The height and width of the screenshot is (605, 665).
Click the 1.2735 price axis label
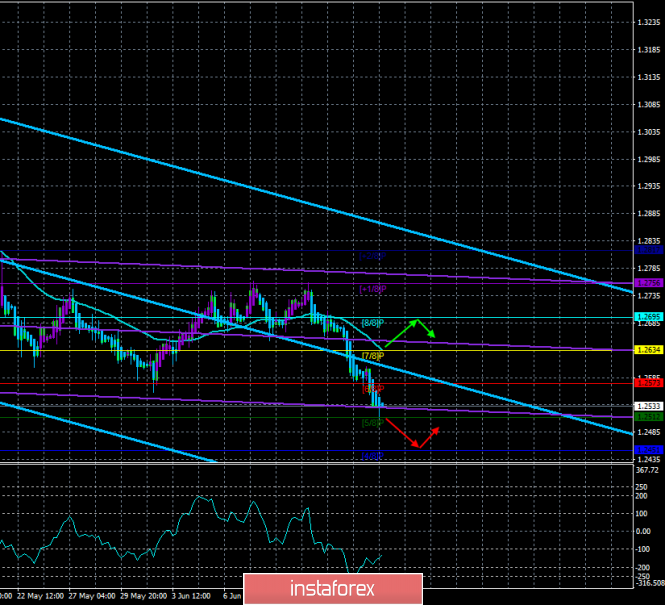tap(649, 296)
